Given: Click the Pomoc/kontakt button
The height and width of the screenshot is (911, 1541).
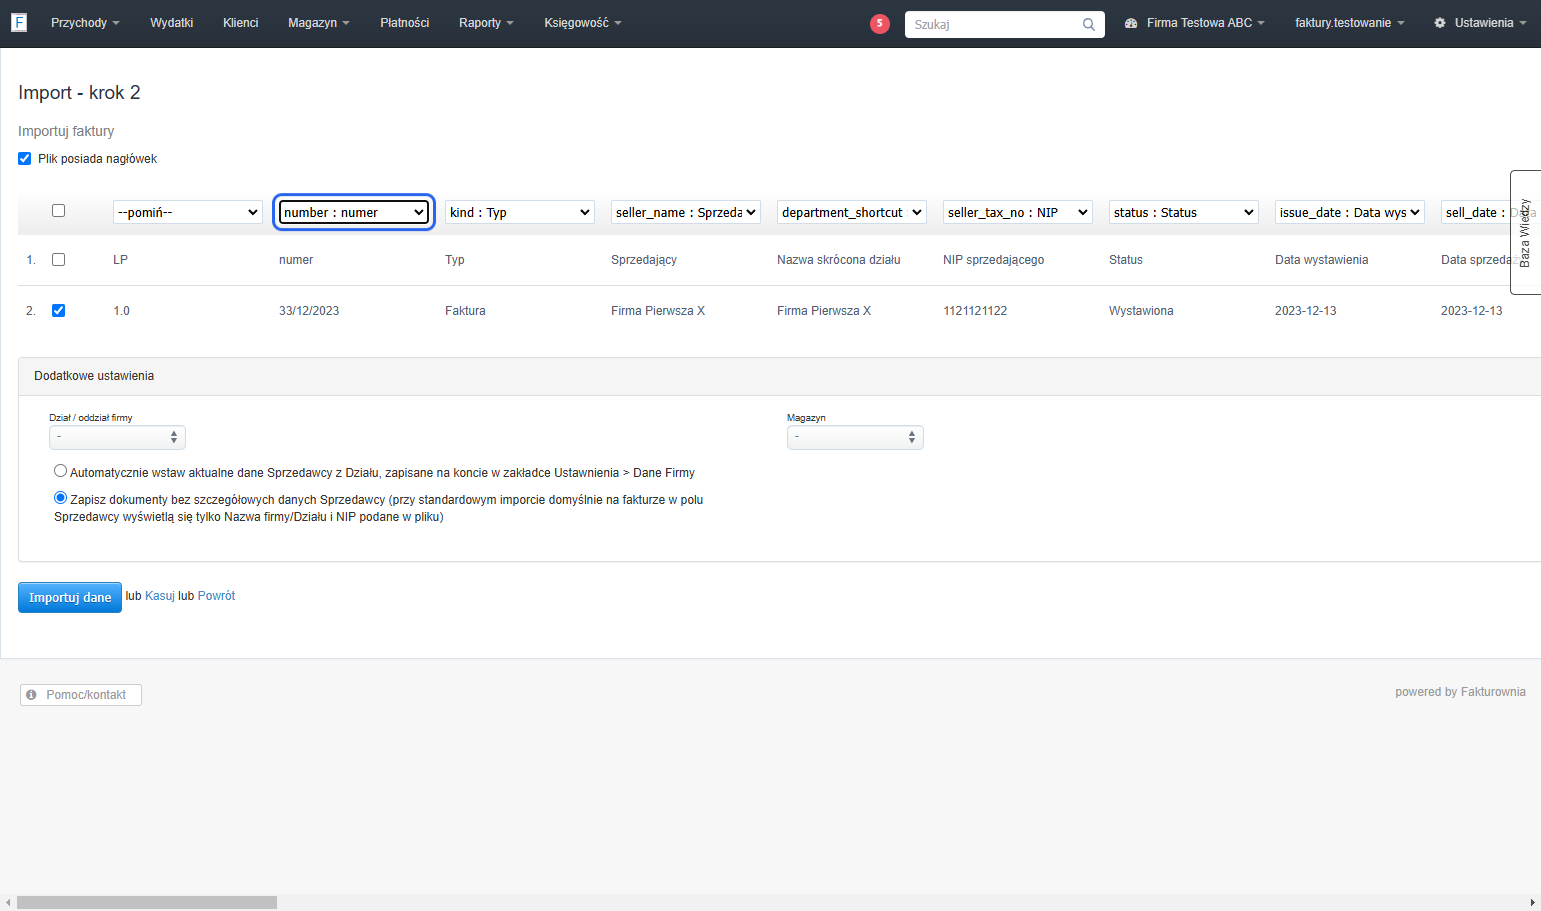Looking at the screenshot, I should click(81, 695).
